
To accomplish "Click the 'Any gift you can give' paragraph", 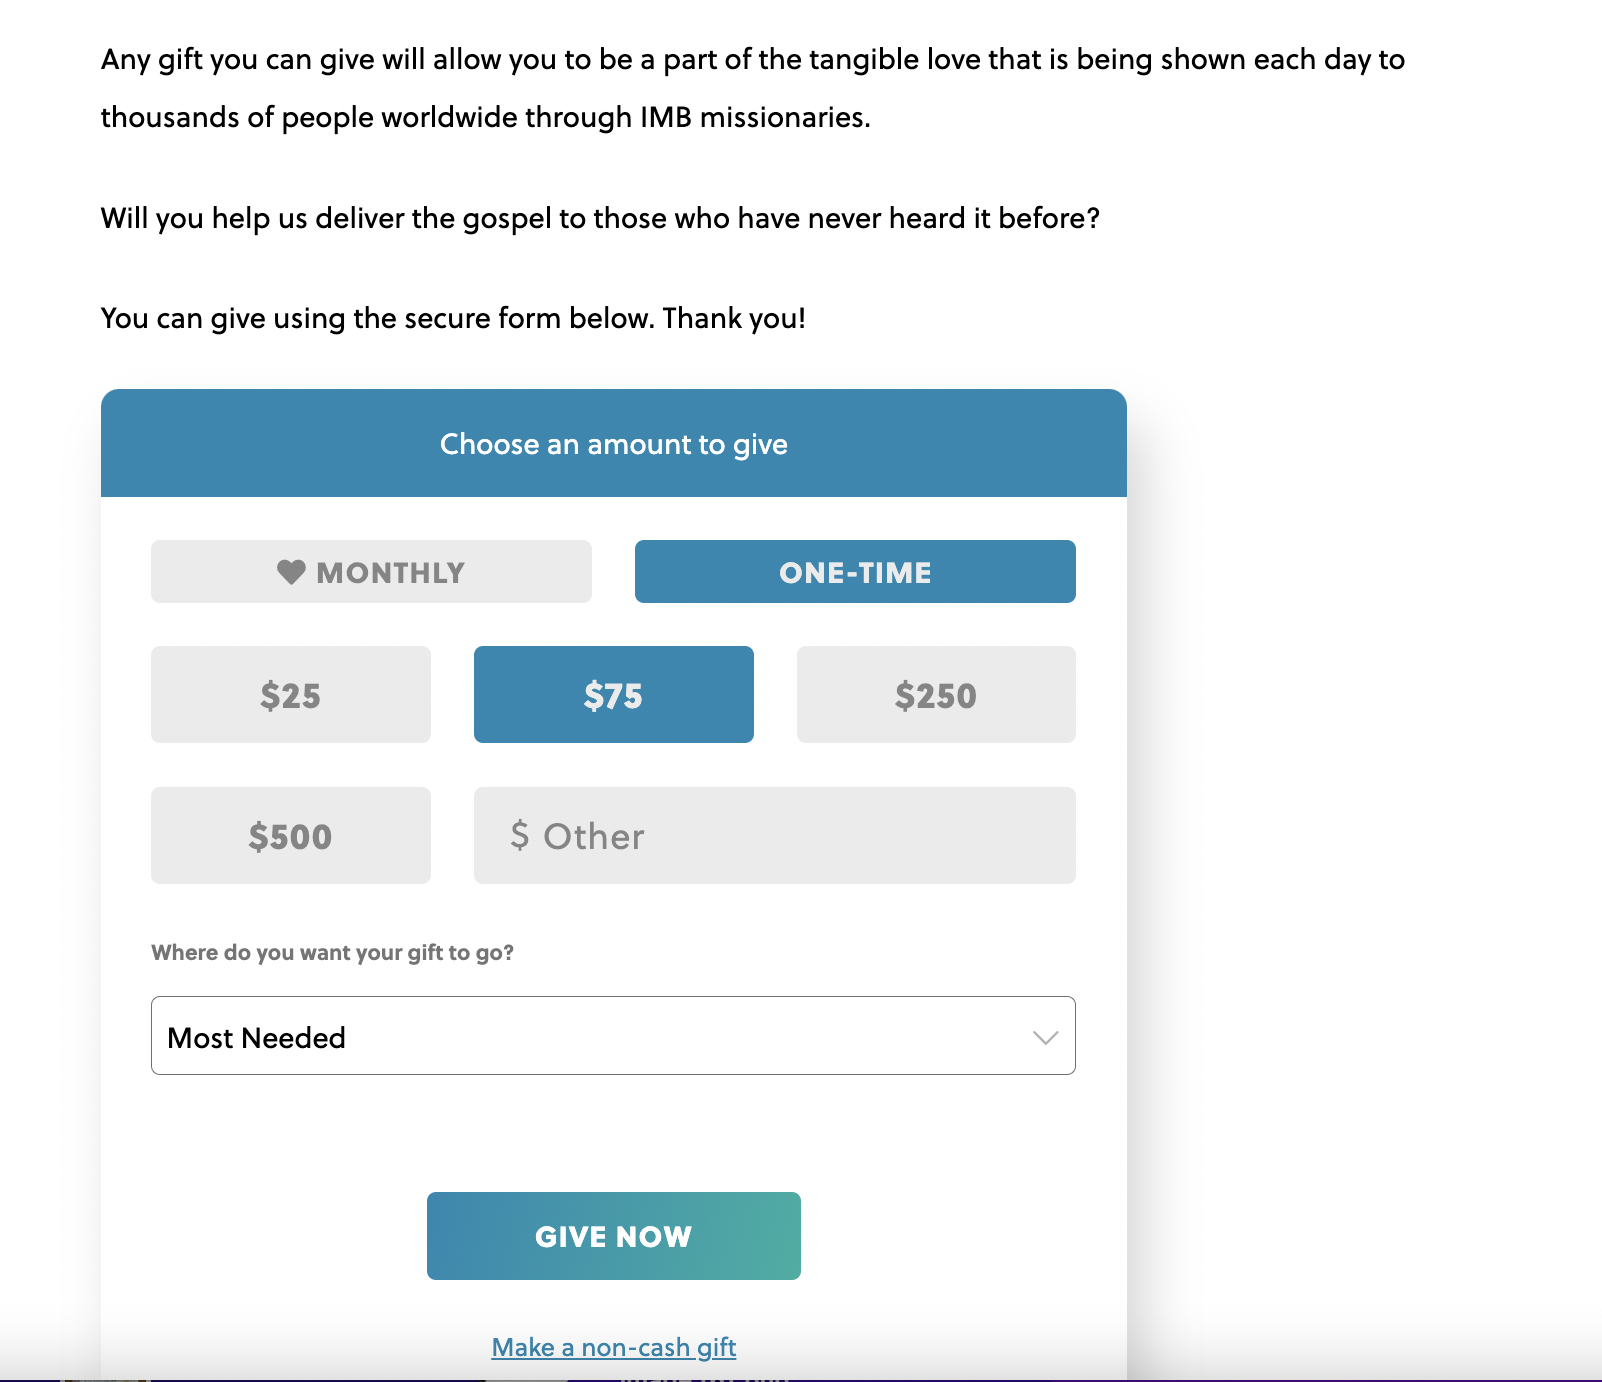I will [752, 60].
